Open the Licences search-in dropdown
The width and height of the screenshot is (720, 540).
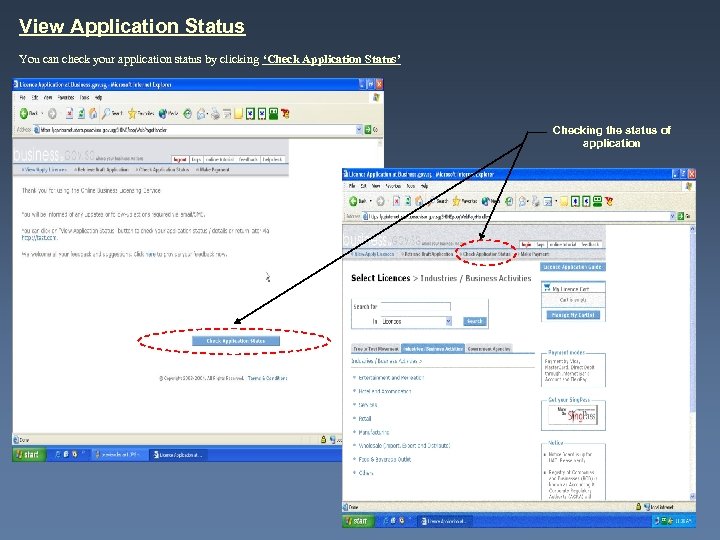(416, 321)
